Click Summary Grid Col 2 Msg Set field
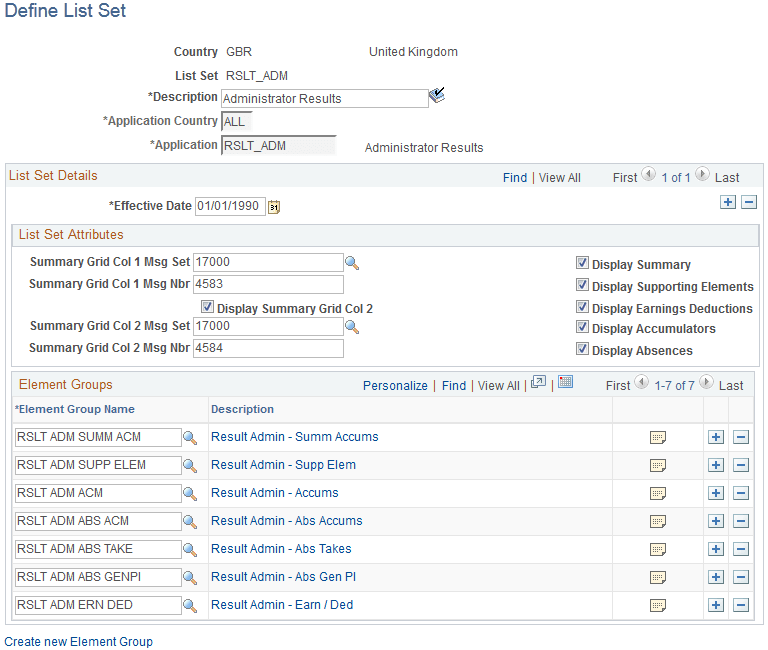The image size is (768, 650). pos(268,326)
